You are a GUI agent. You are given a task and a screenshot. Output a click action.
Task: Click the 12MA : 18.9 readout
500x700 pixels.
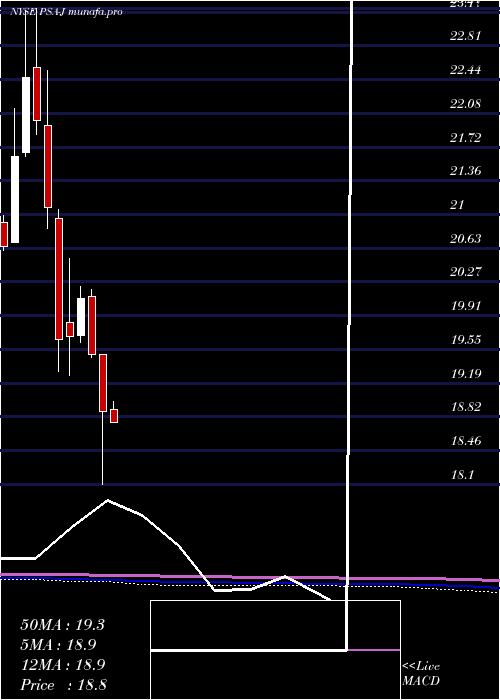tap(62, 665)
